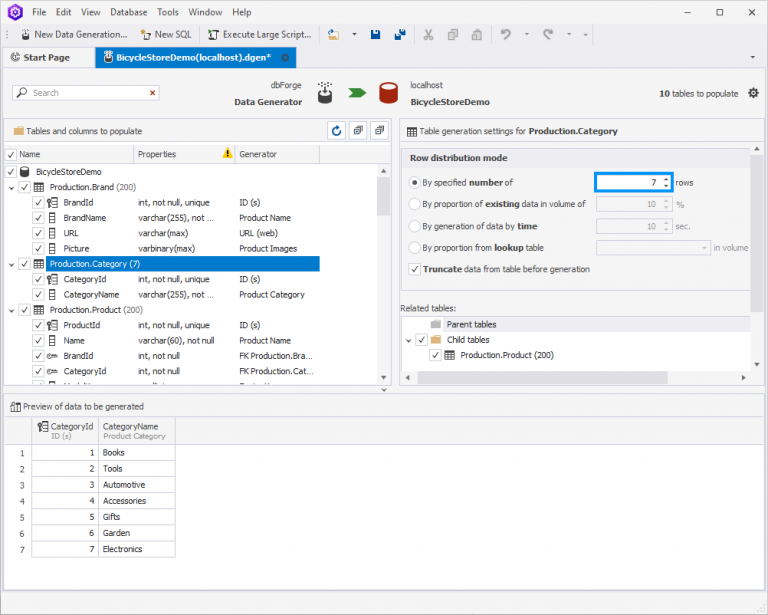The height and width of the screenshot is (615, 768).
Task: Select By generation of data by time
Action: click(415, 227)
